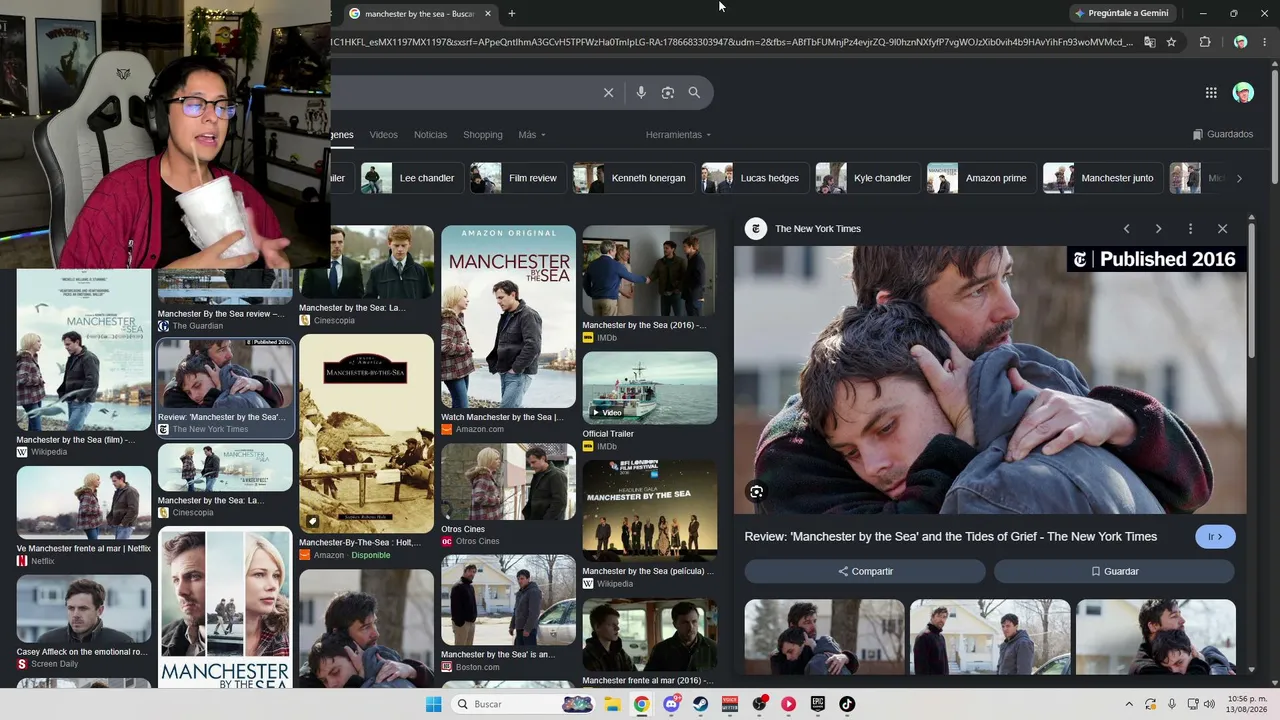Click the Pregúntale a Gemini button
The image size is (1280, 720).
coord(1120,14)
